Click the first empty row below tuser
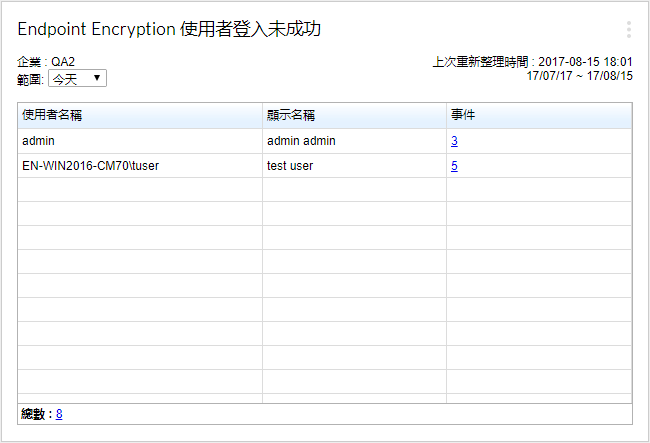This screenshot has height=443, width=650. [324, 190]
